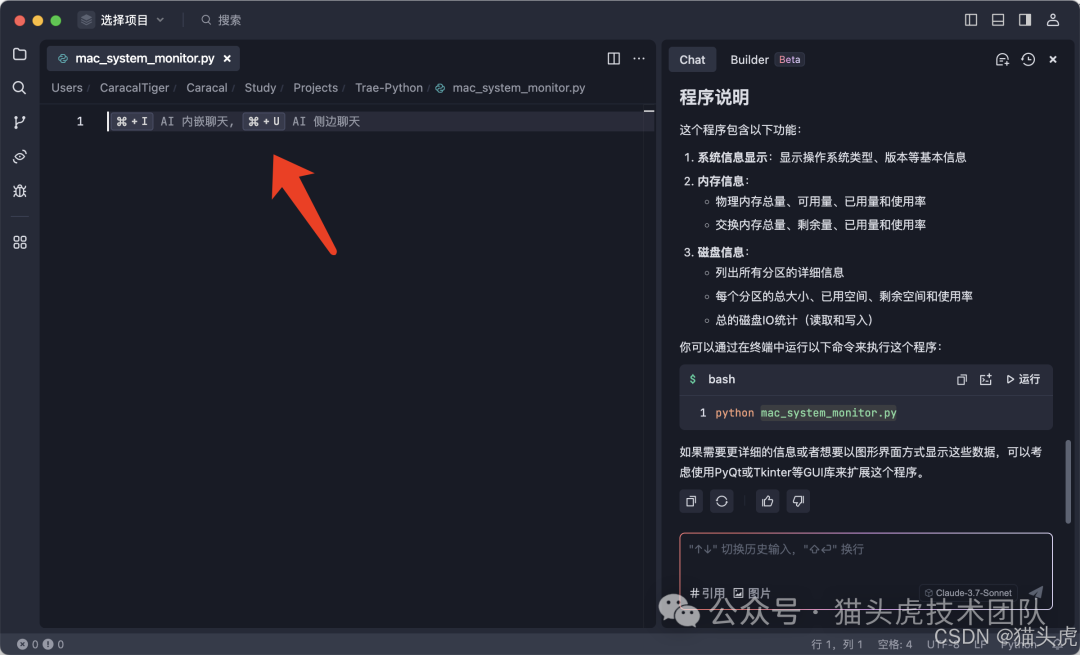Close the mac_system_monitor.py editor tab
1080x655 pixels.
tap(227, 59)
